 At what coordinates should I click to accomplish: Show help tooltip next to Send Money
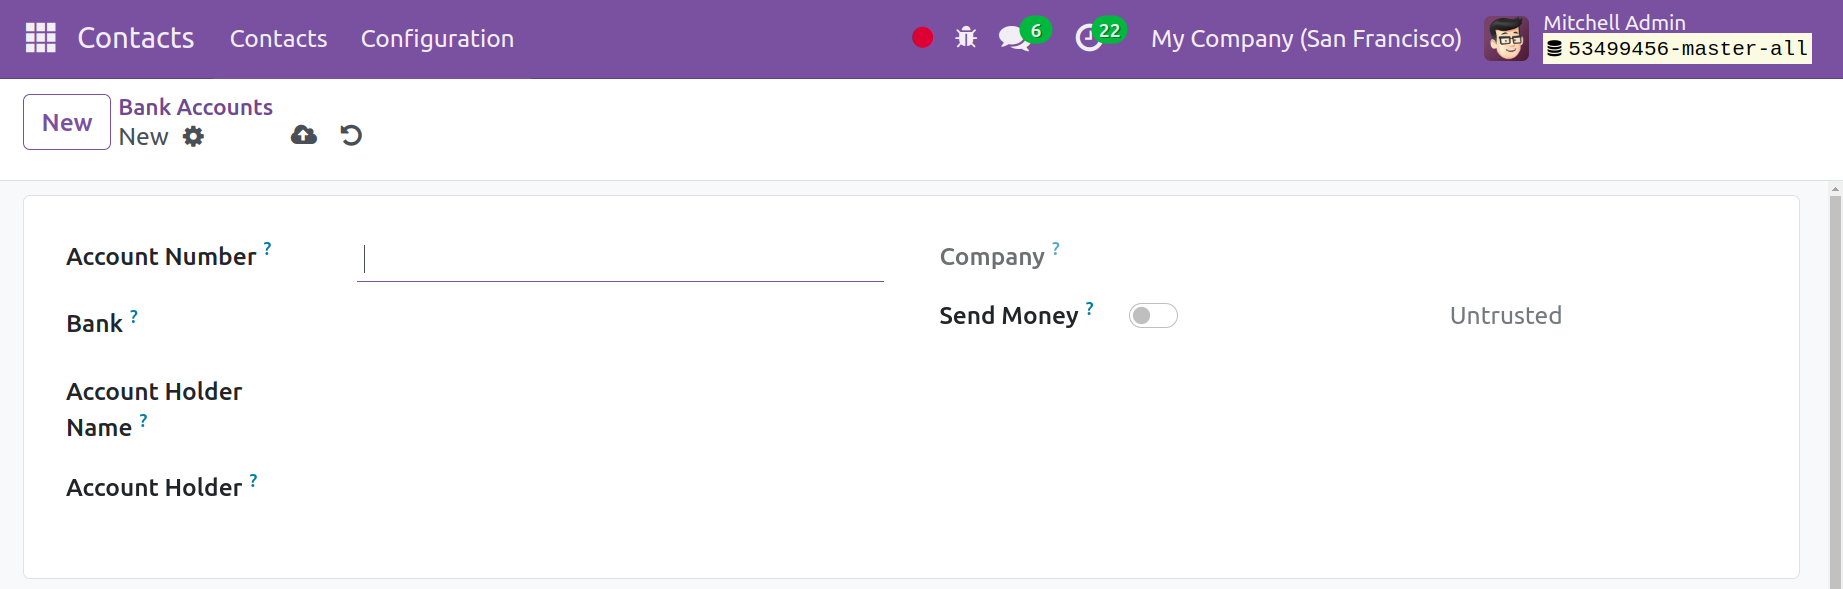[1089, 308]
